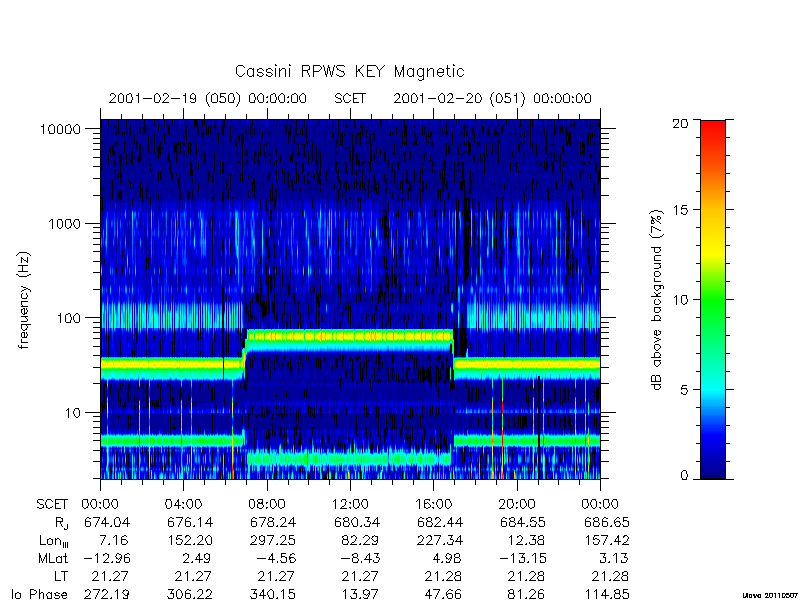Viewport: 800px width, 600px height.
Task: Click the RJ row label
Action: pyautogui.click(x=61, y=523)
